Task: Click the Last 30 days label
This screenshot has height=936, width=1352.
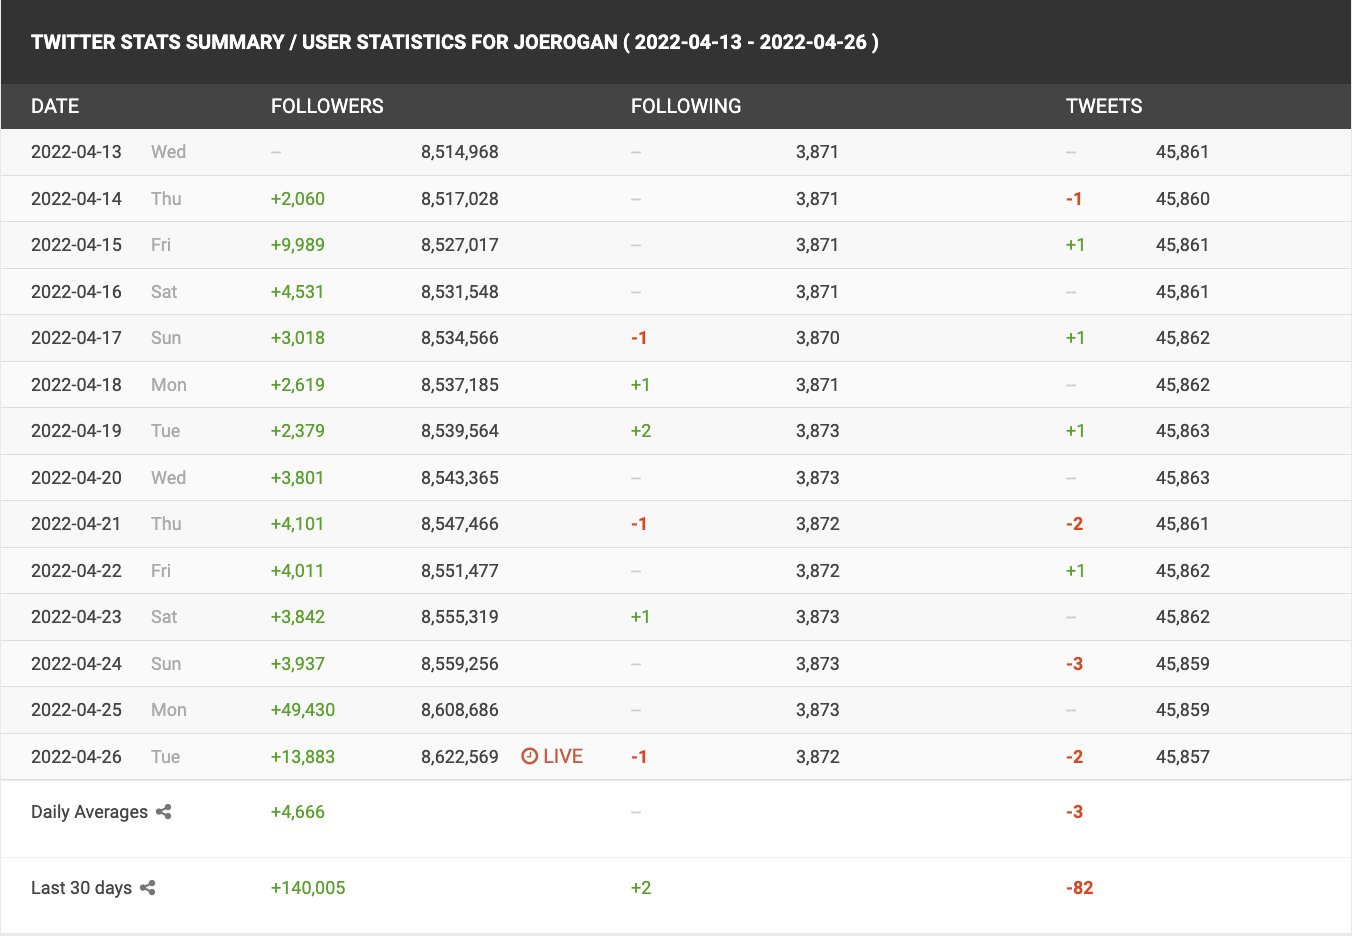Action: point(81,888)
